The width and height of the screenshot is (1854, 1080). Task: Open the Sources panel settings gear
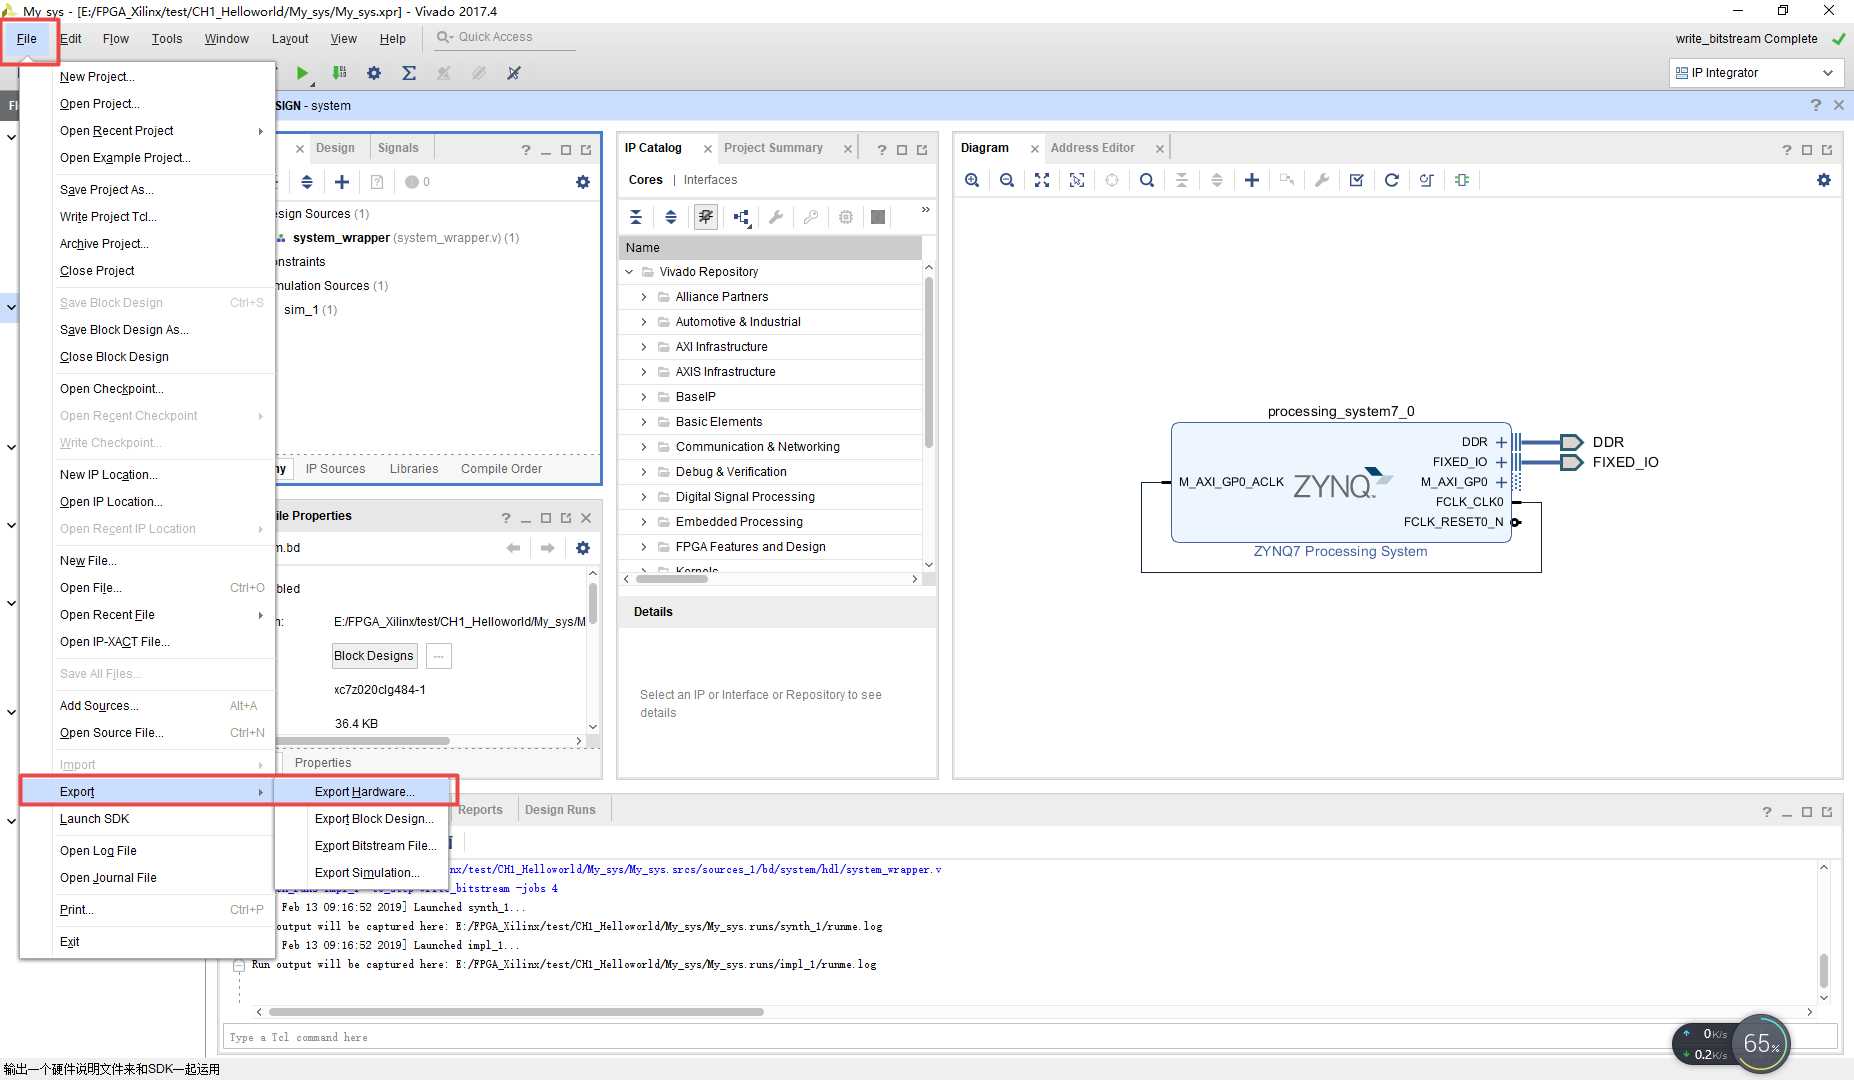click(583, 182)
